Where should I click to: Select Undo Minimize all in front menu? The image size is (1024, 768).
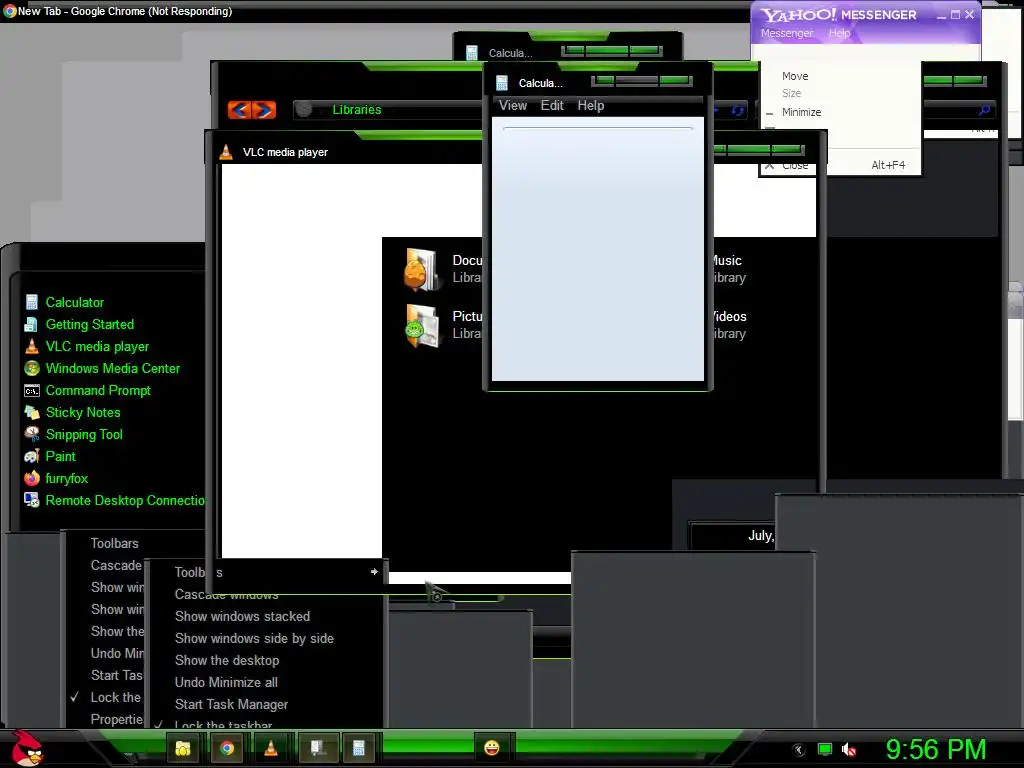click(226, 682)
